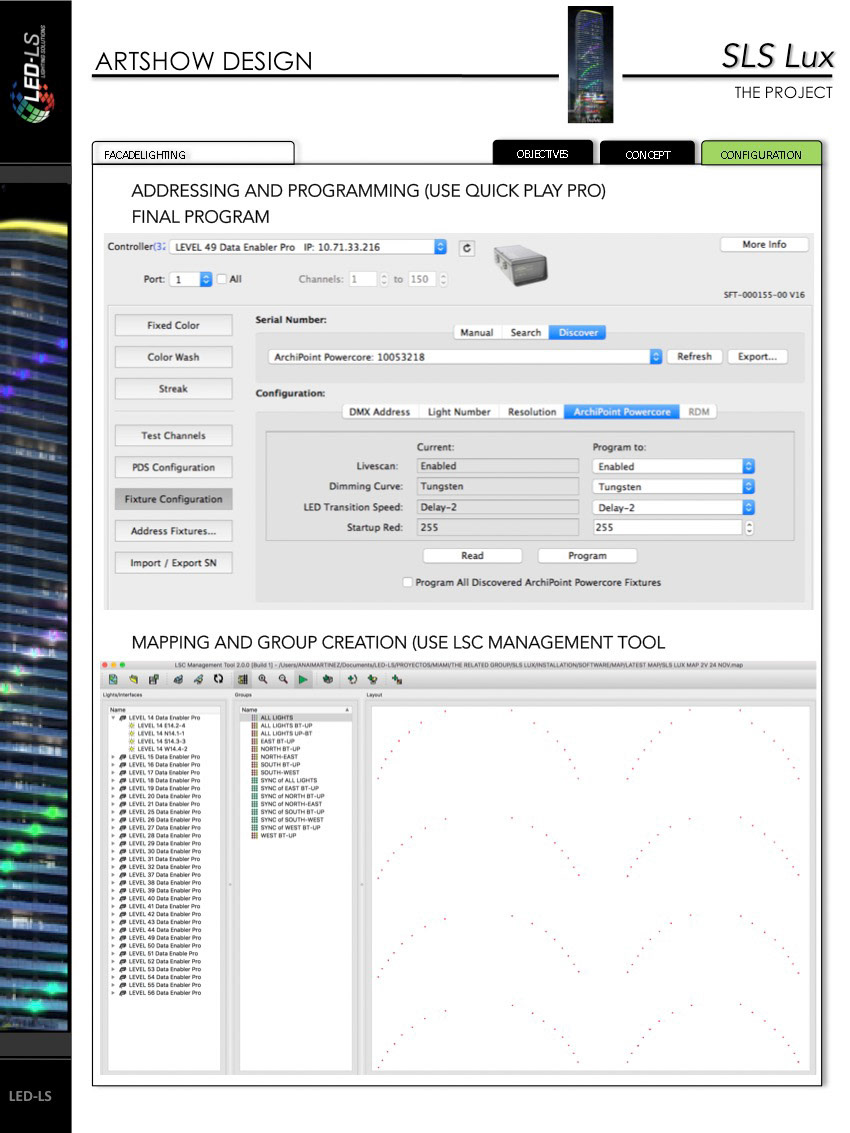The width and height of the screenshot is (850, 1133).
Task: Select the Discover tab
Action: coord(578,332)
